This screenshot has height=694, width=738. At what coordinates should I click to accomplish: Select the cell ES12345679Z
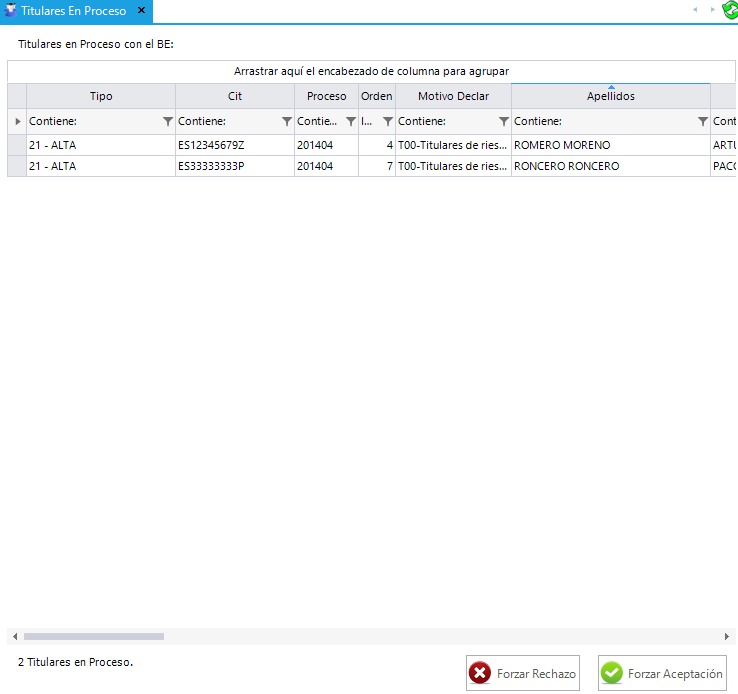pos(235,145)
